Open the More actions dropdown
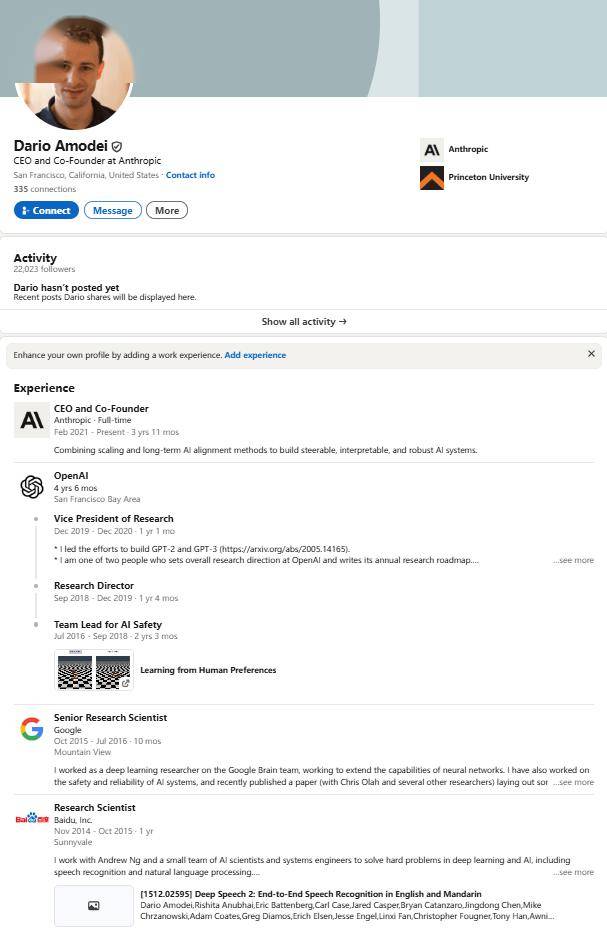Image resolution: width=607 pixels, height=929 pixels. tap(167, 210)
